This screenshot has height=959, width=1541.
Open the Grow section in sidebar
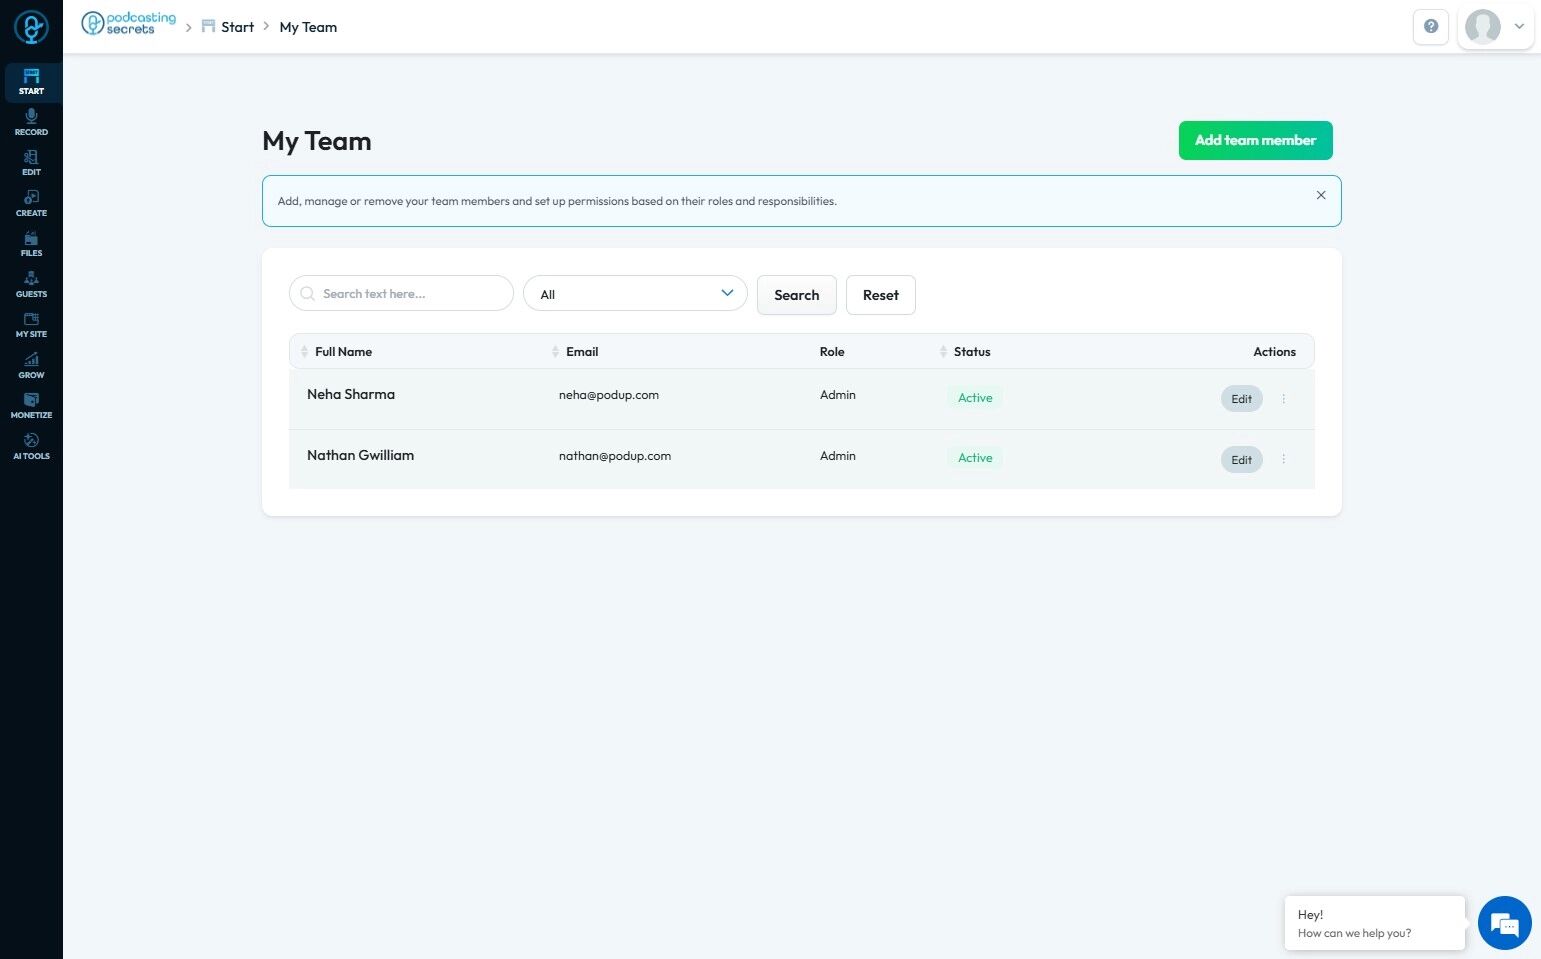click(x=31, y=365)
